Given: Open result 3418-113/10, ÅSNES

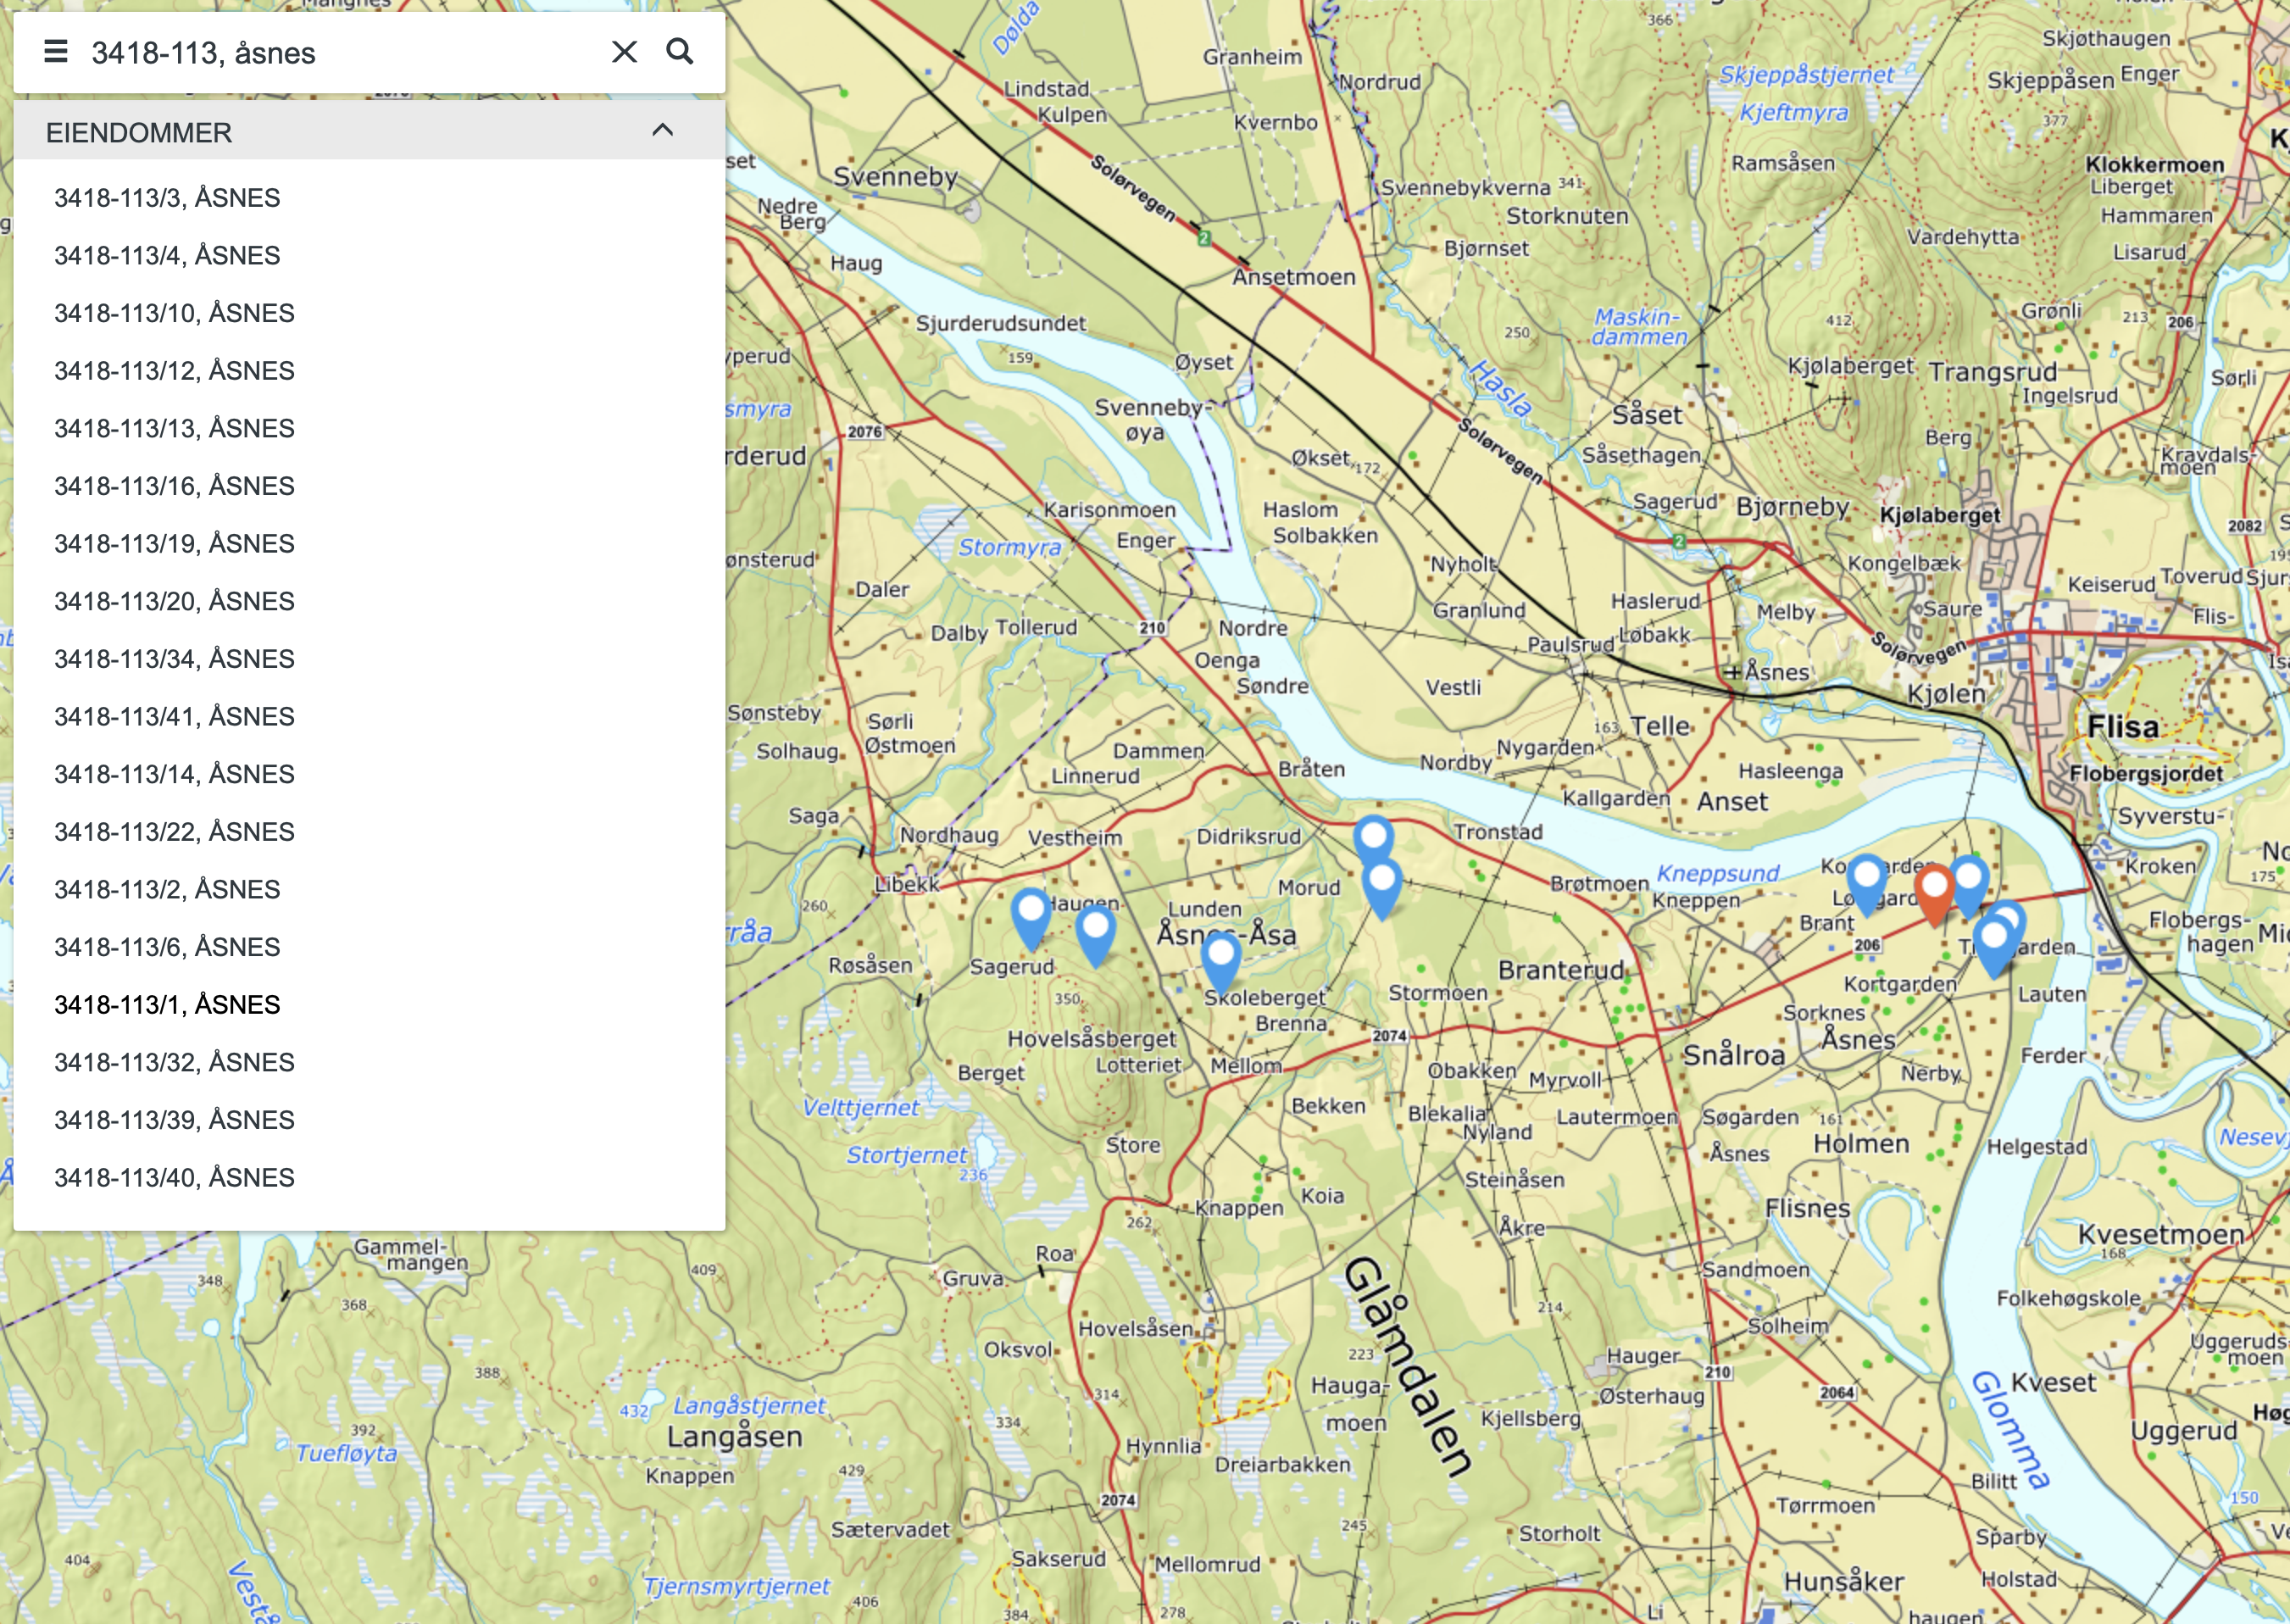Looking at the screenshot, I should [x=174, y=313].
